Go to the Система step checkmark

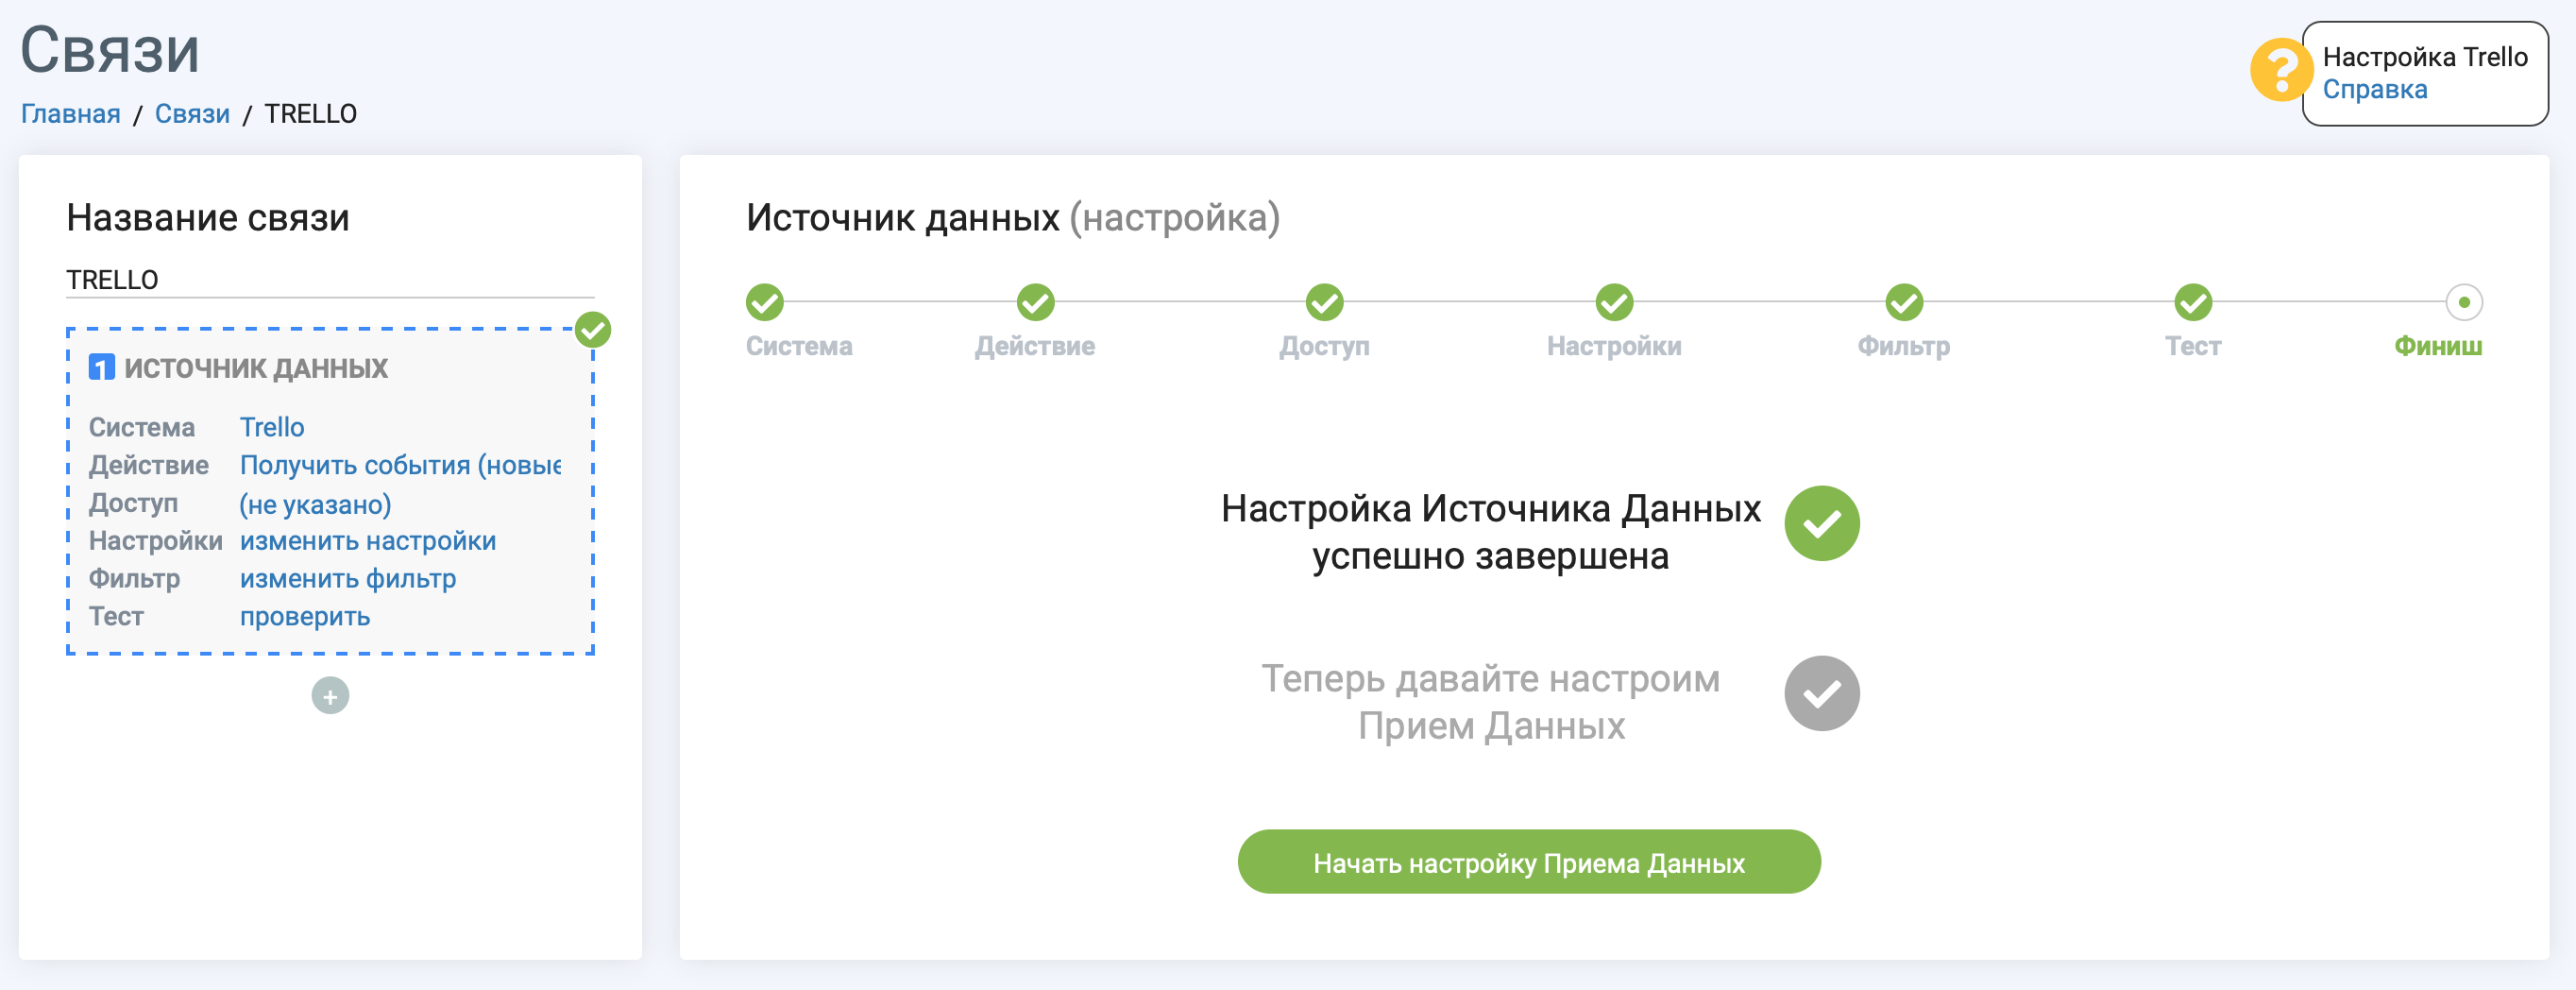point(765,302)
